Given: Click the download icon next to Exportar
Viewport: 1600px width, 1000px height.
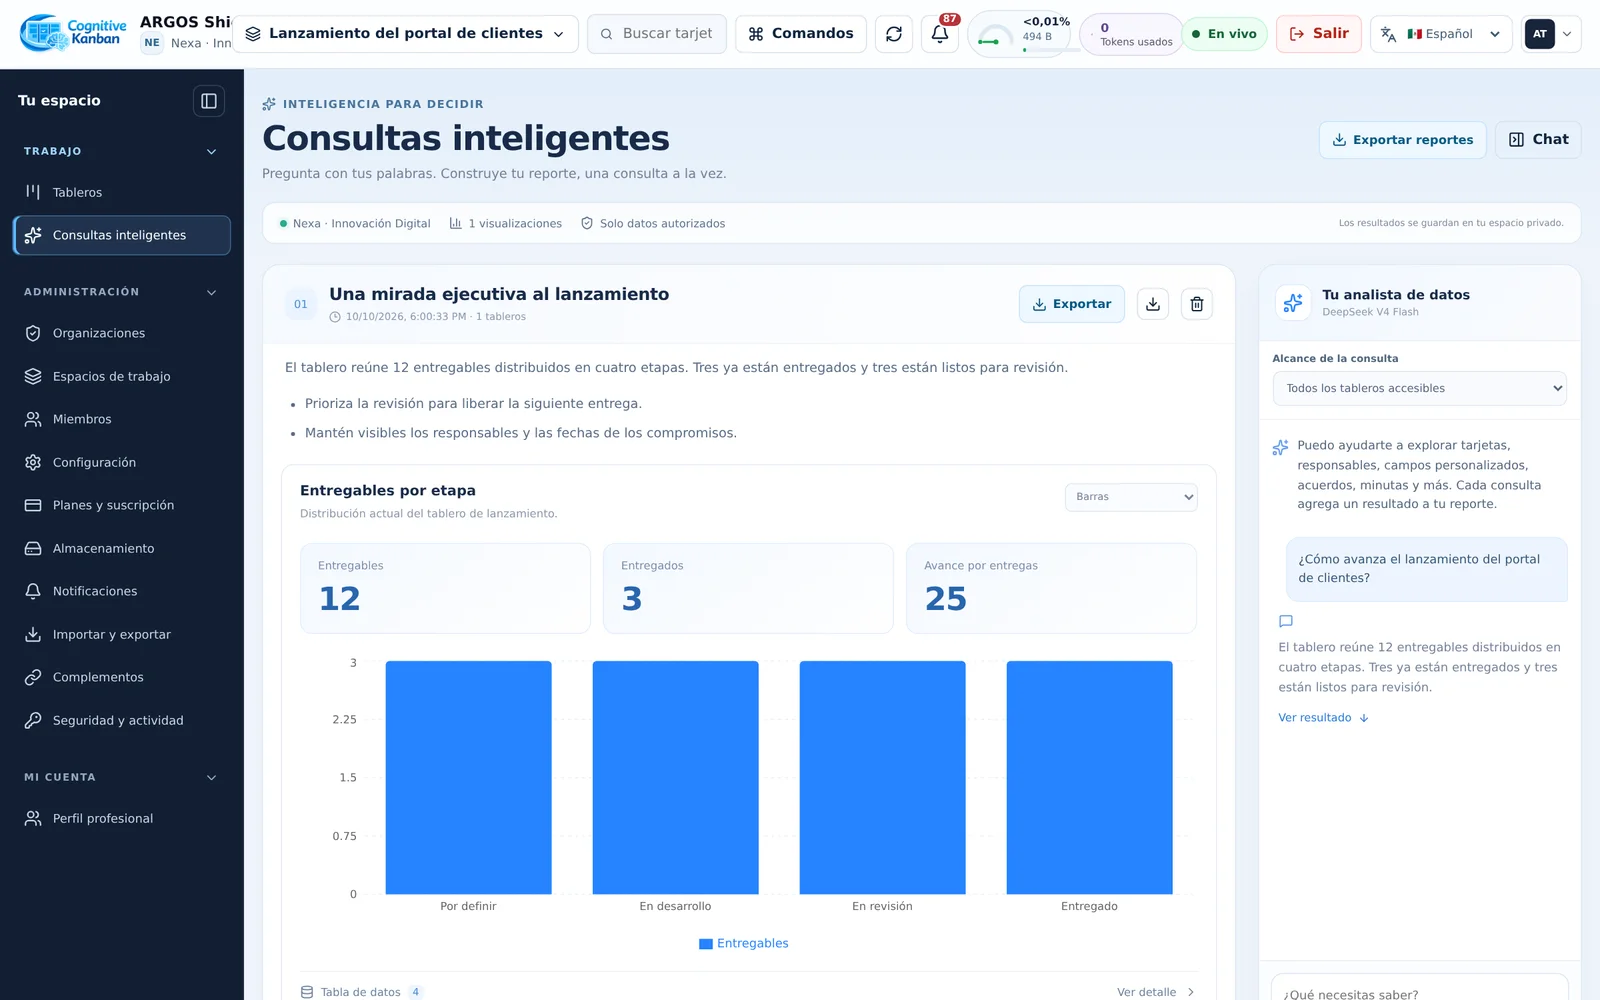Looking at the screenshot, I should click(1153, 304).
